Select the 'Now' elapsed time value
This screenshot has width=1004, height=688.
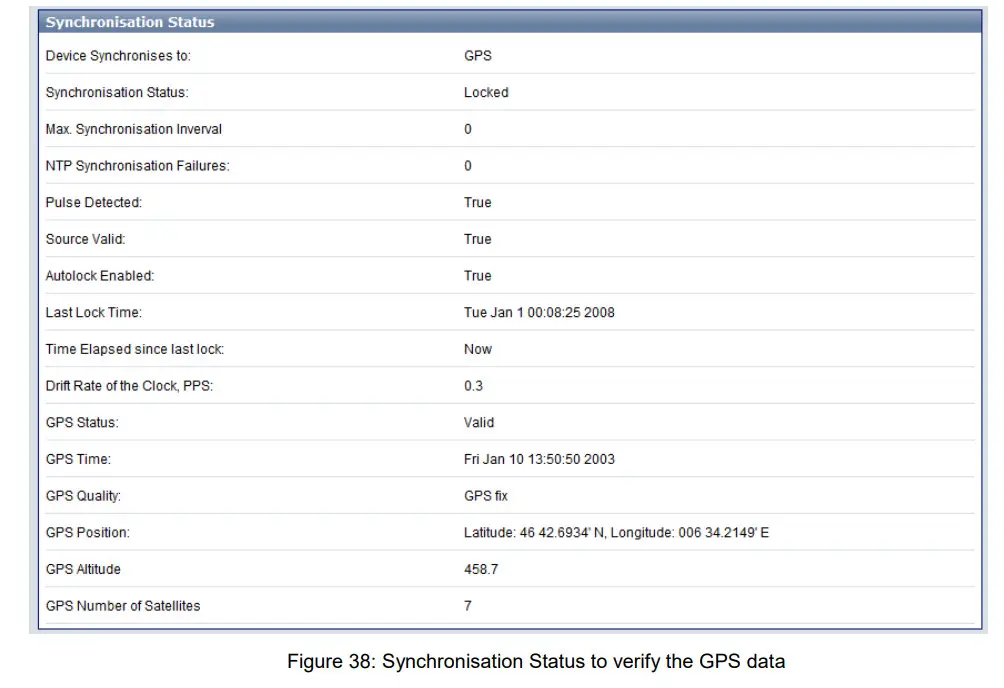(x=478, y=349)
